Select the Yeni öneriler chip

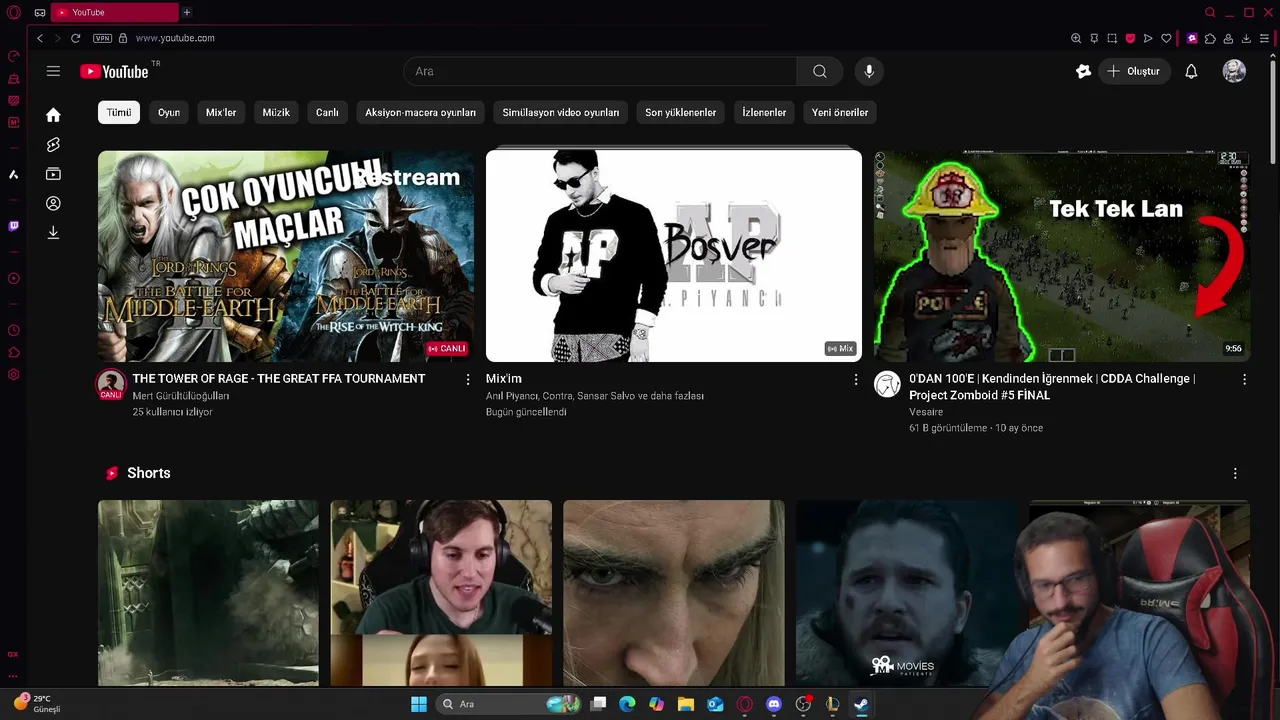(x=840, y=112)
